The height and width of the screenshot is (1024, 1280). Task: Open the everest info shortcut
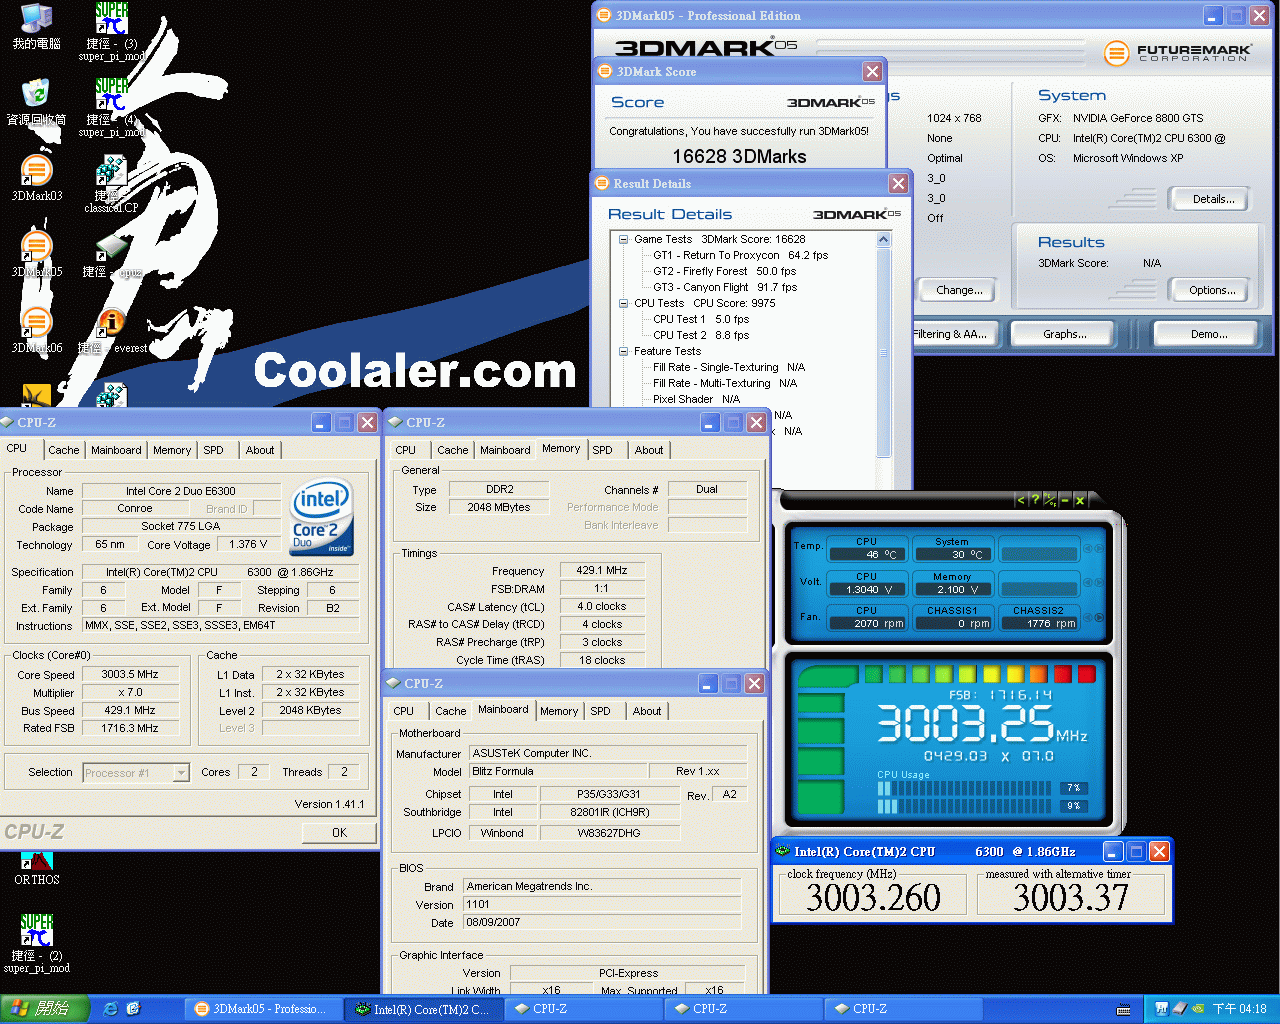(x=111, y=330)
